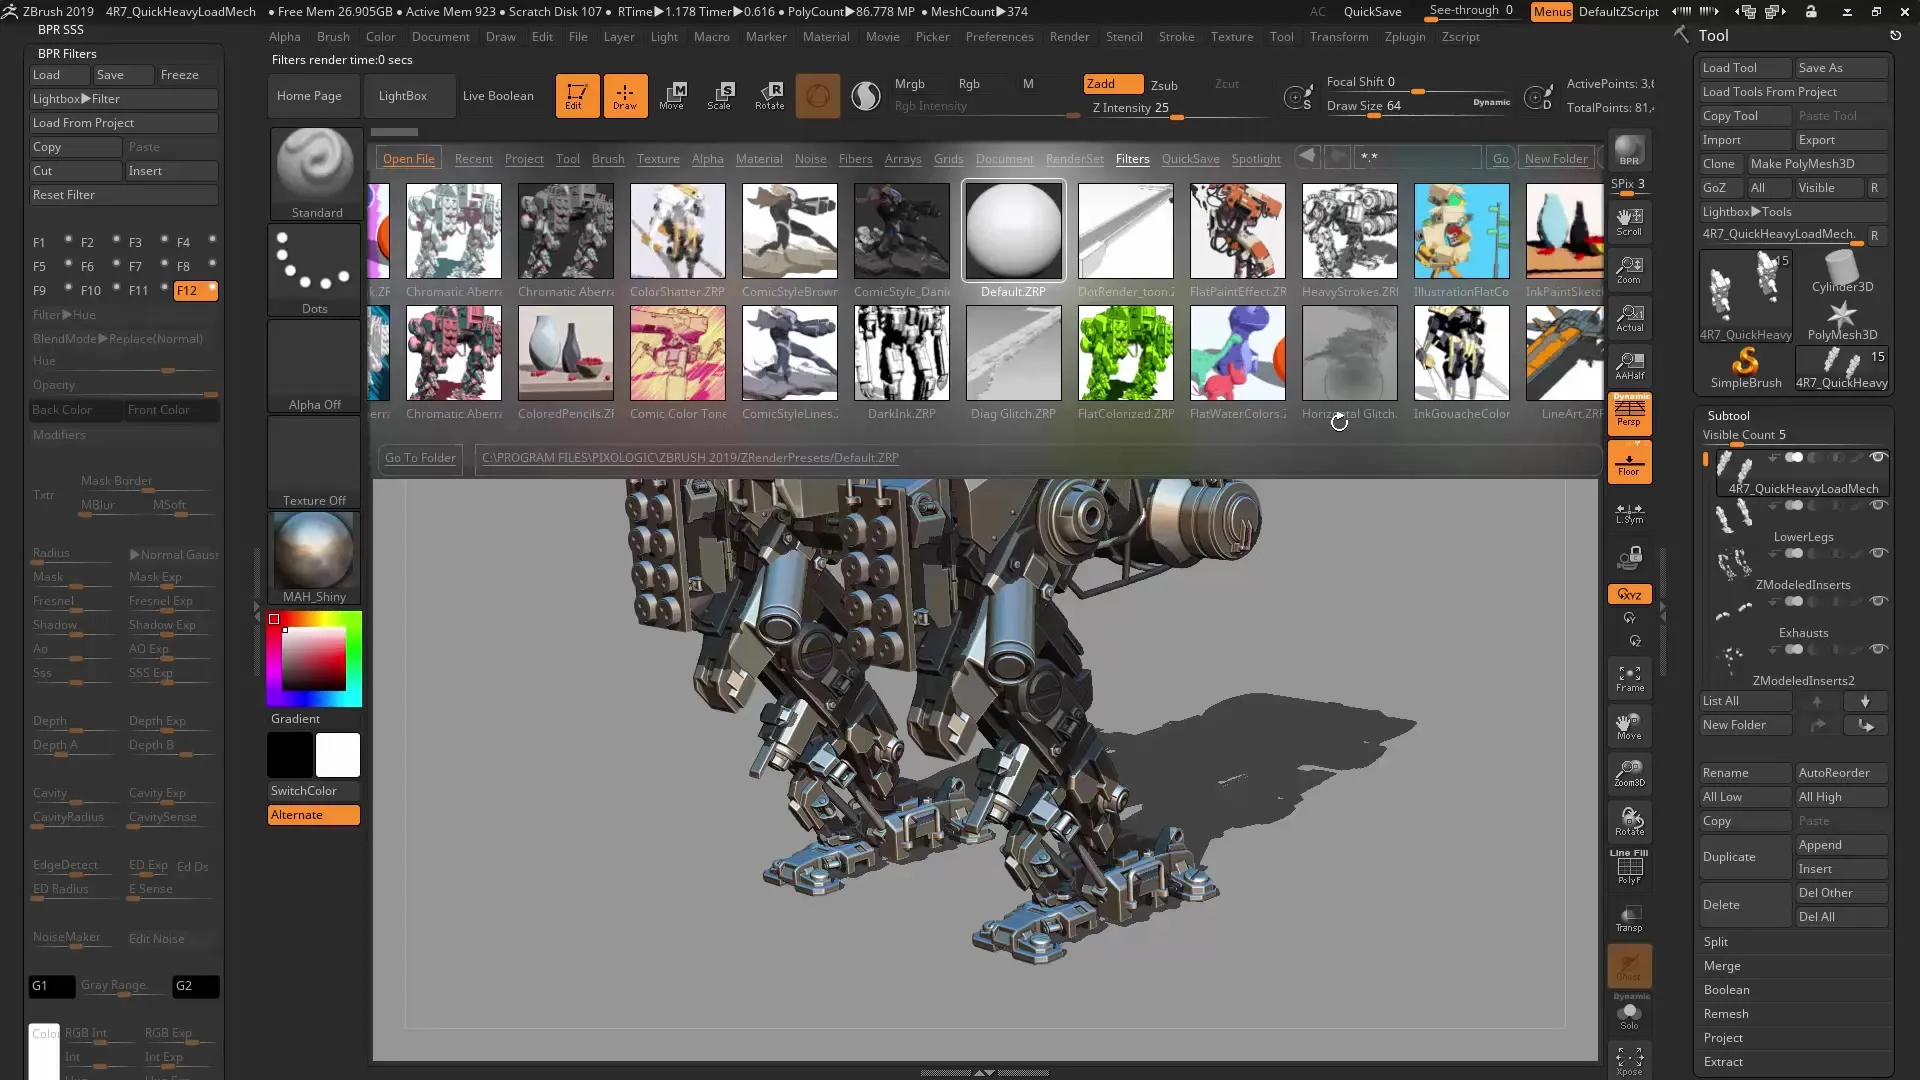Switch to the Spotlight LightBox tab
Viewport: 1920px width, 1080px height.
coord(1256,159)
